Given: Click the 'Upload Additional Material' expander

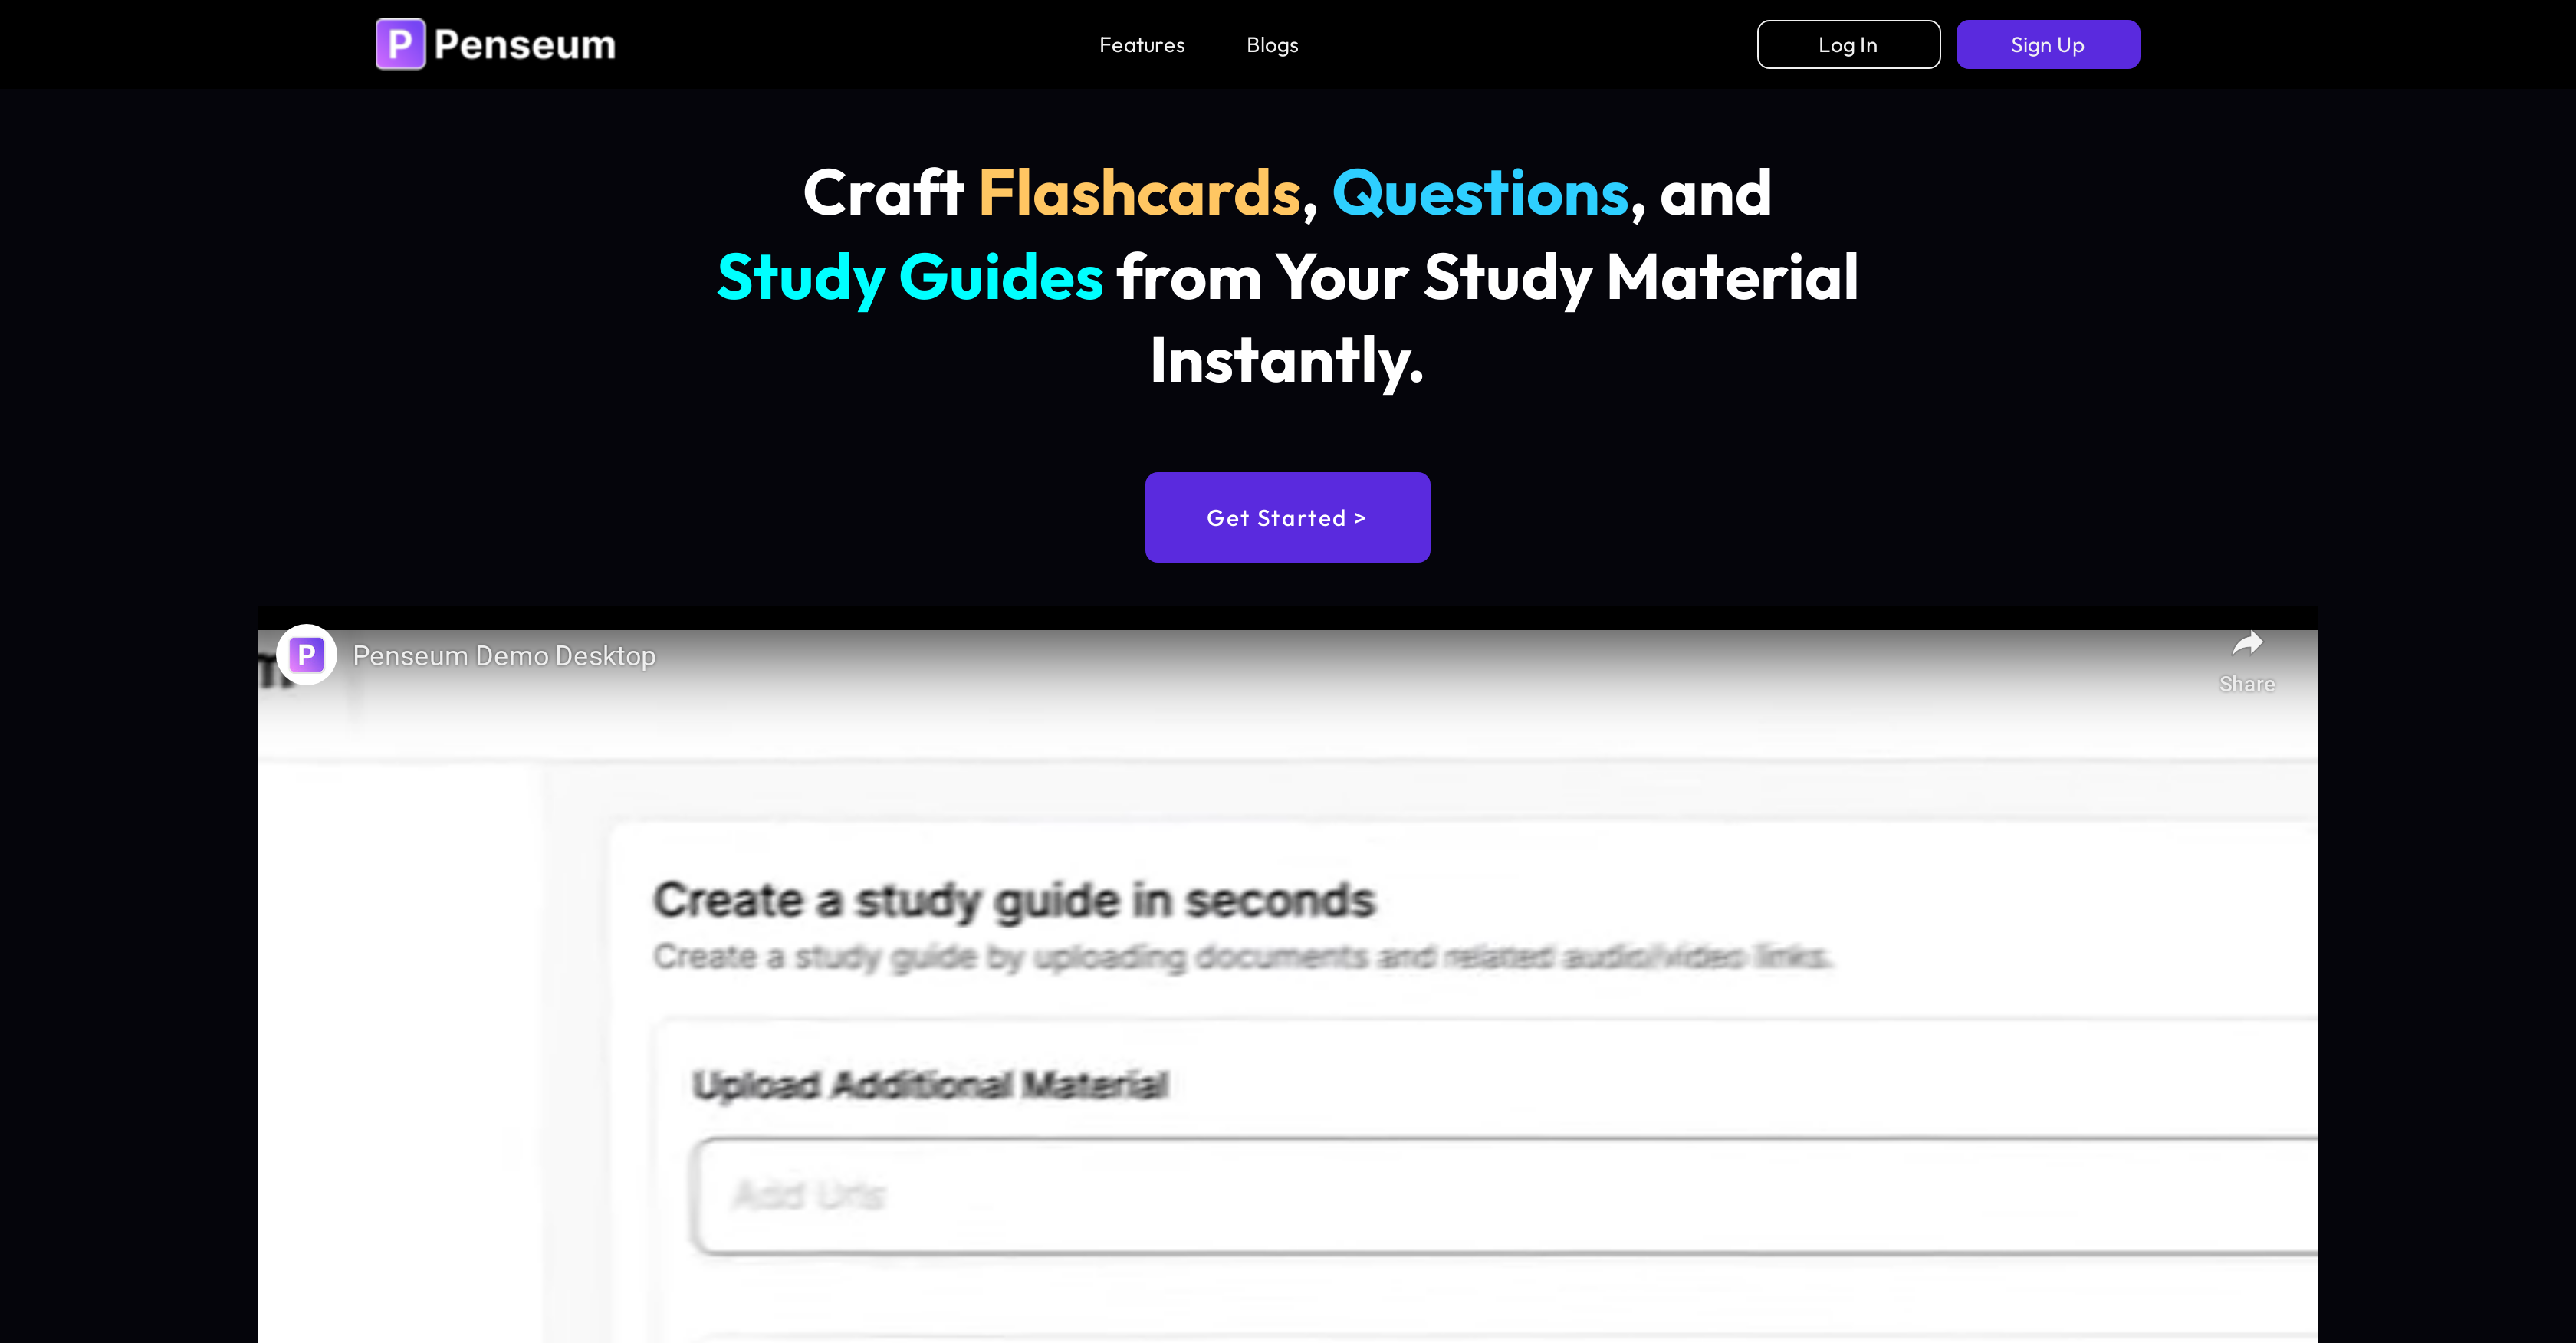Looking at the screenshot, I should point(932,1082).
